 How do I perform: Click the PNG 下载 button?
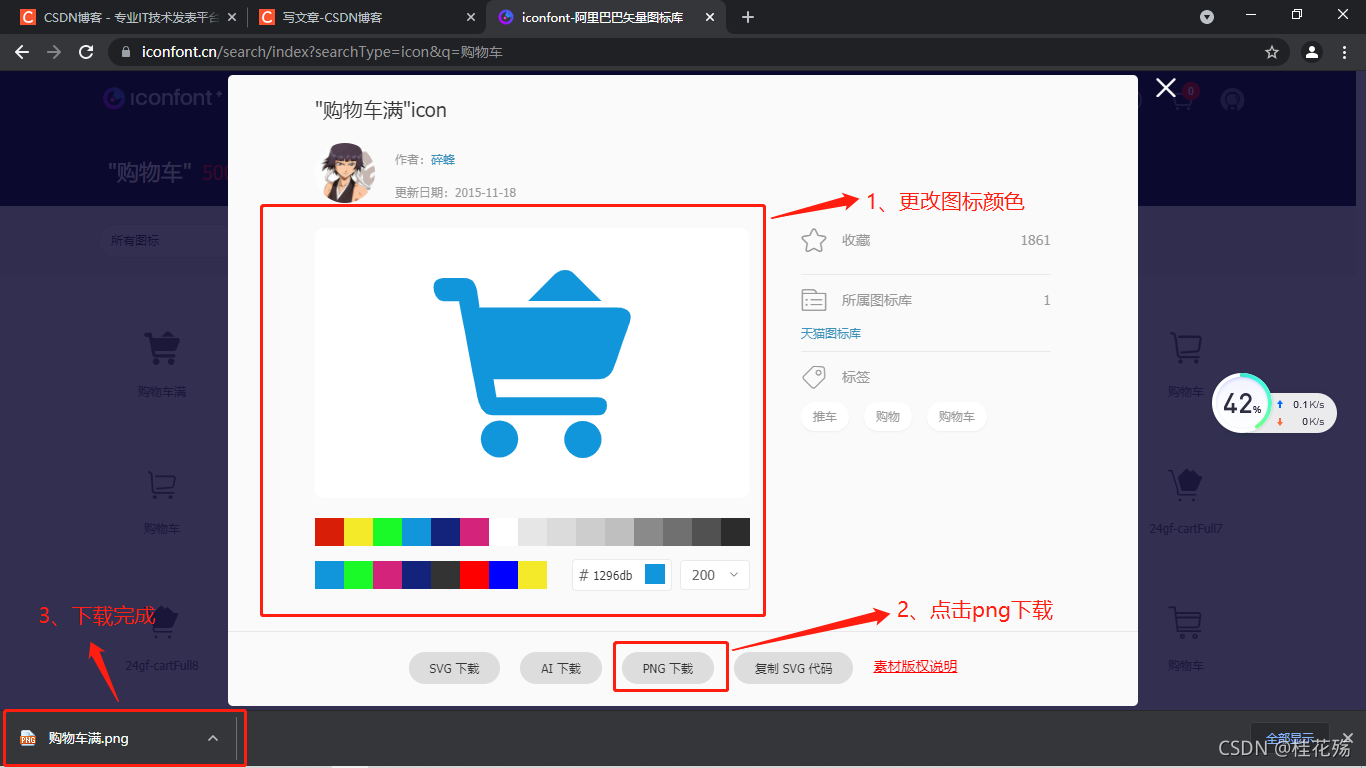click(668, 668)
